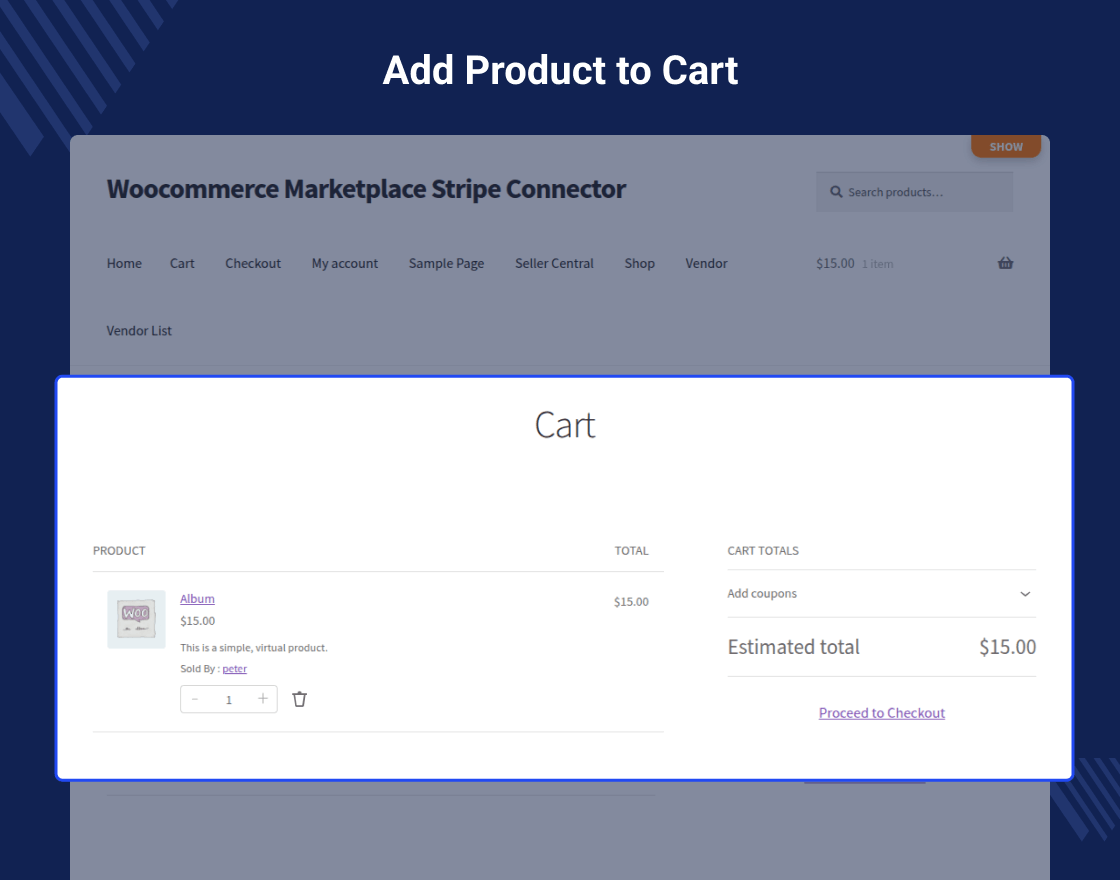The image size is (1120, 880).
Task: Click the Woocommerce Marketplace Stripe Connector title
Action: [366, 189]
